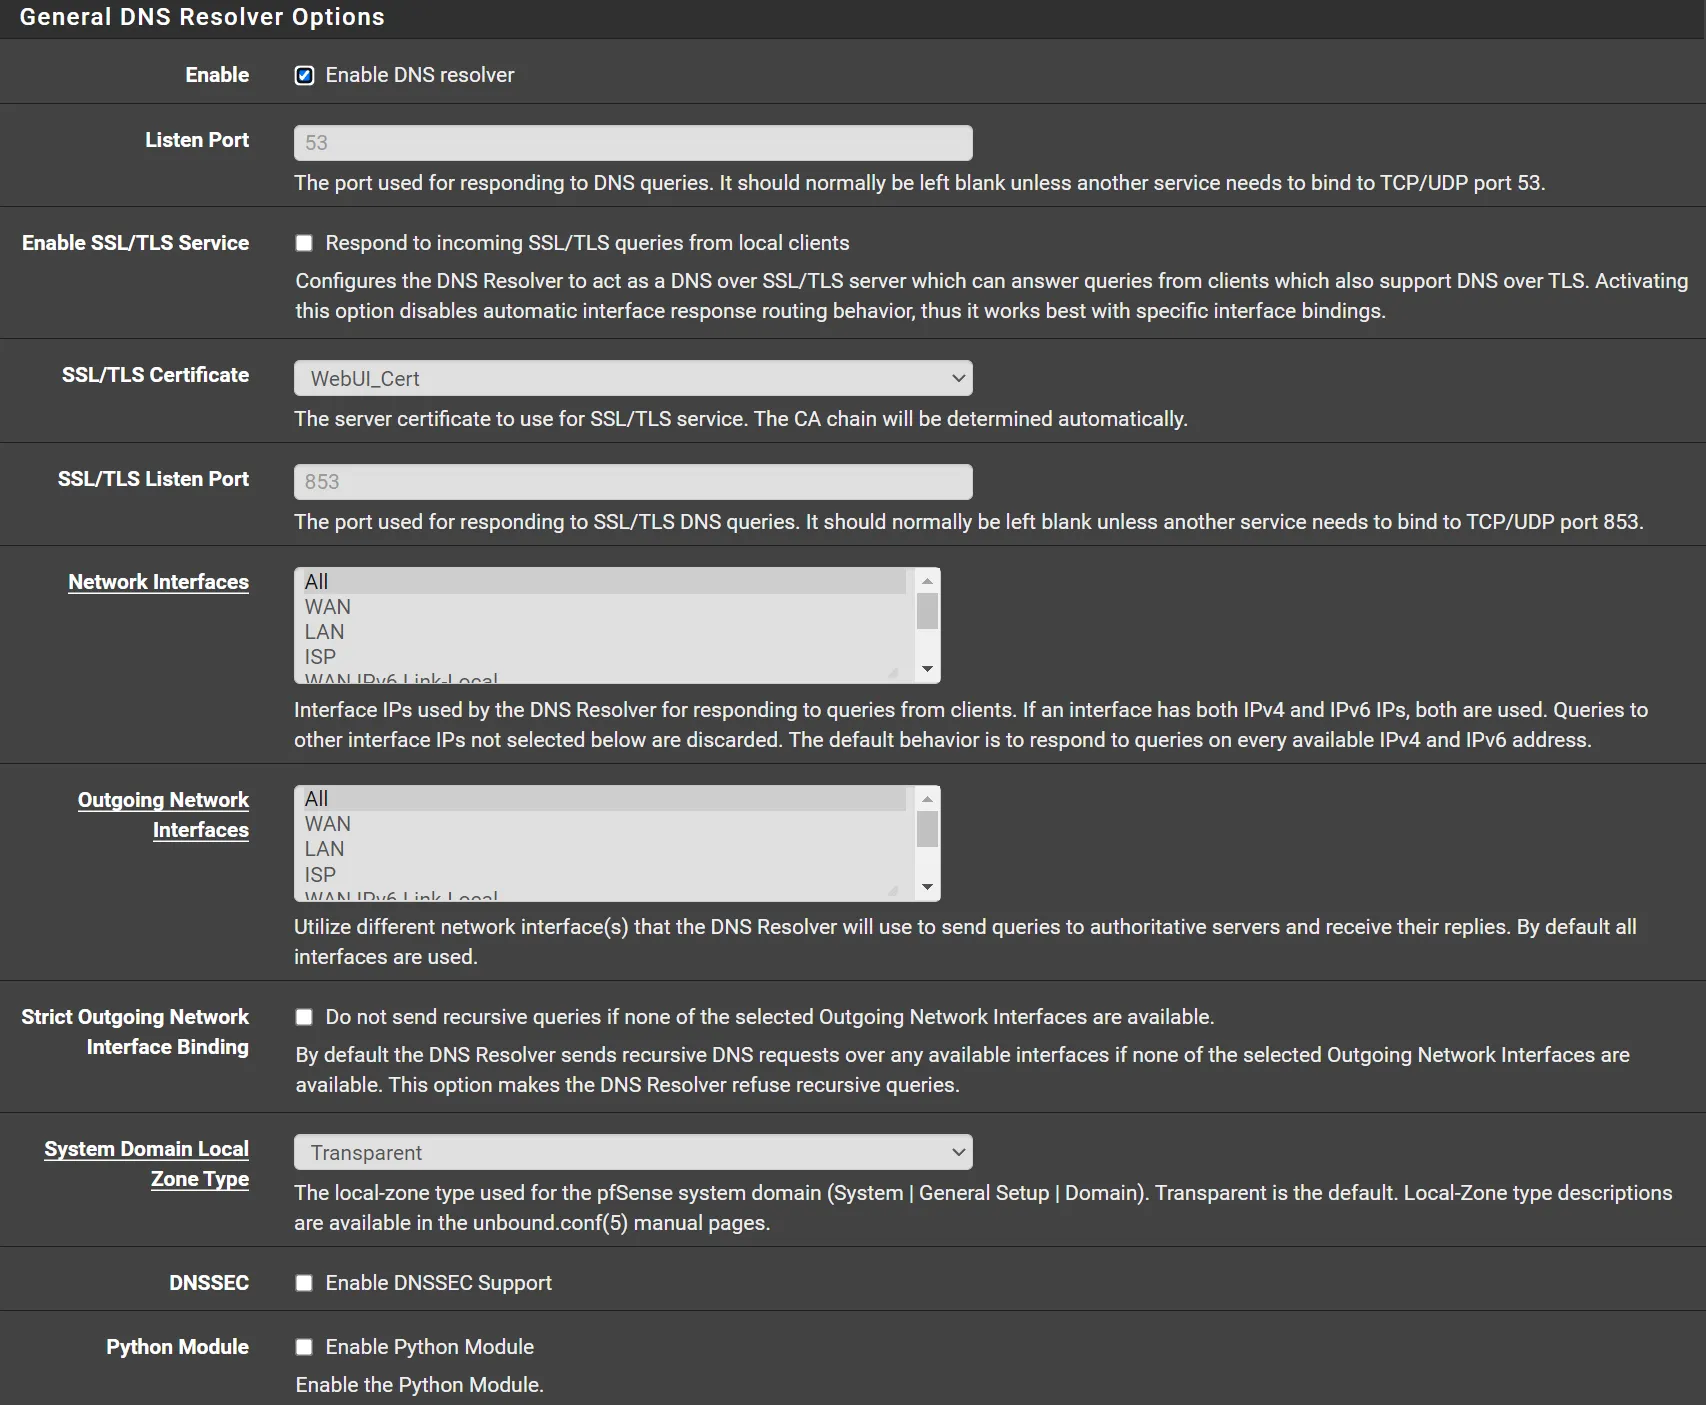Image resolution: width=1706 pixels, height=1405 pixels.
Task: Uncheck the Enable DNS resolver checkbox
Action: click(304, 76)
